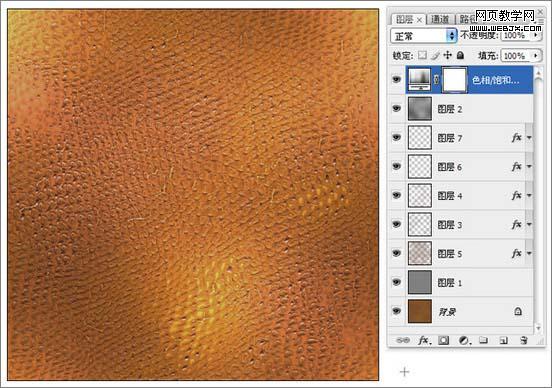Select layer name 图层 1

[x=450, y=282]
